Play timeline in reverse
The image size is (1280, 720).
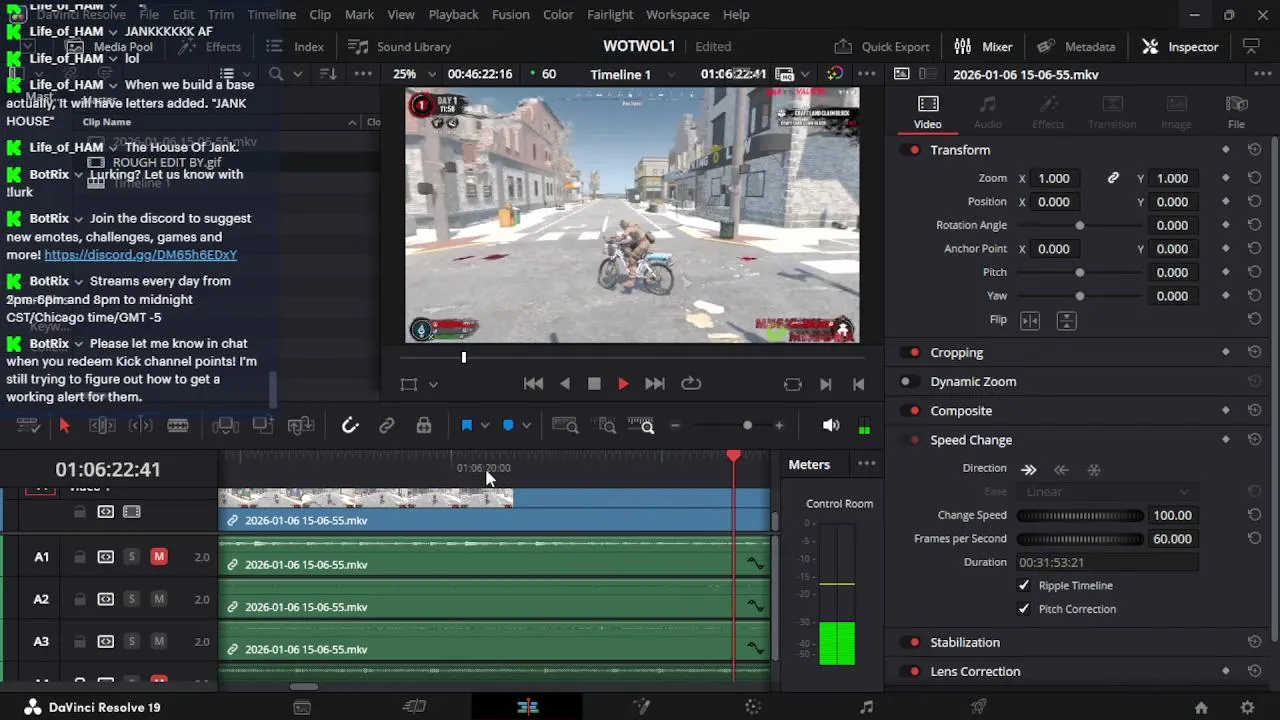(x=565, y=384)
